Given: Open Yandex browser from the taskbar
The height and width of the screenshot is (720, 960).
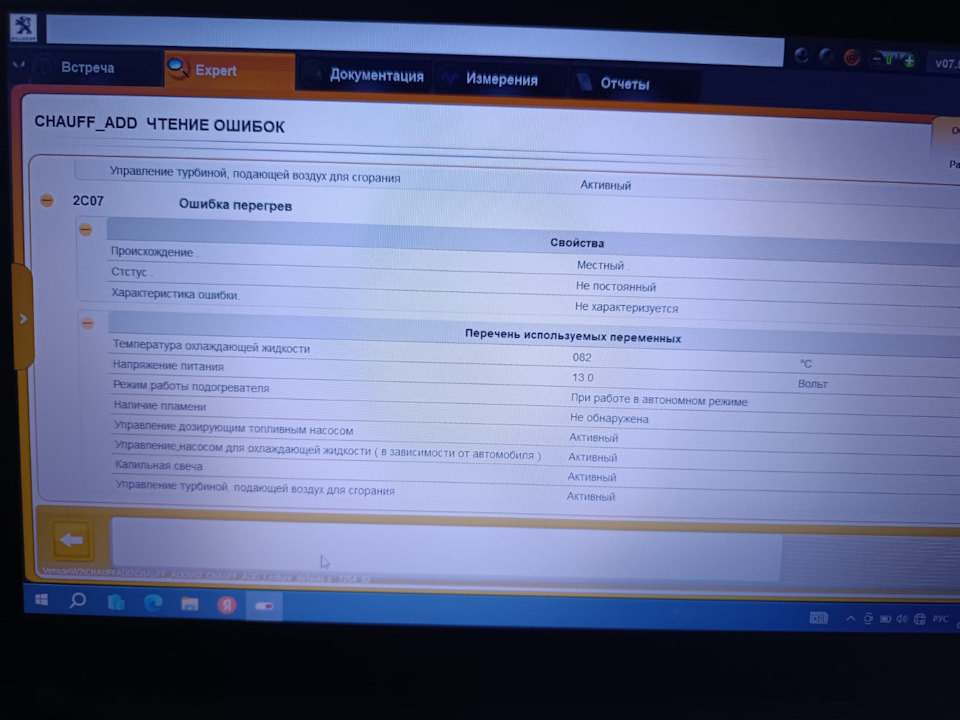Looking at the screenshot, I should coord(227,605).
